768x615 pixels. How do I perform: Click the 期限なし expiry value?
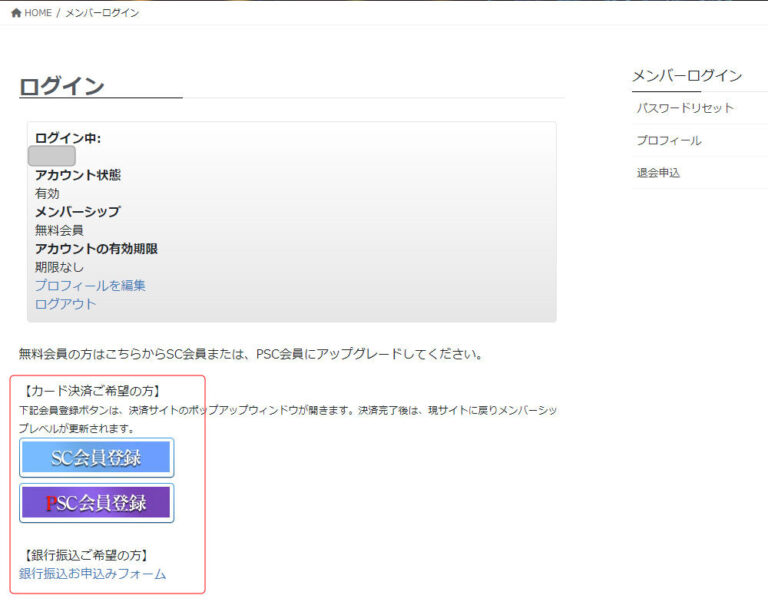[59, 267]
